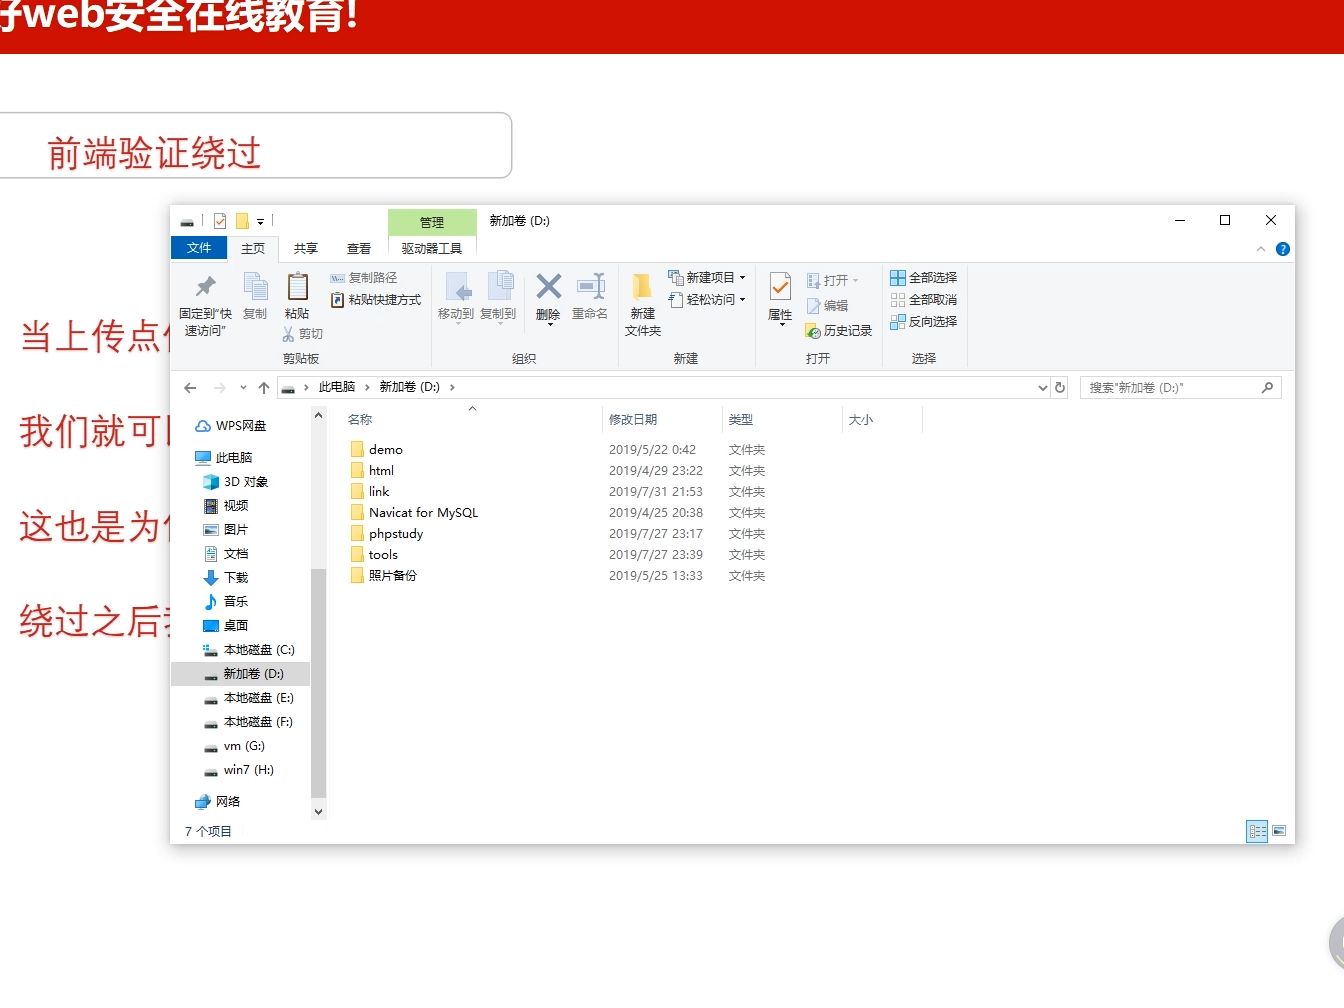The image size is (1344, 1008).
Task: Click the Up one level arrow
Action: pyautogui.click(x=264, y=388)
